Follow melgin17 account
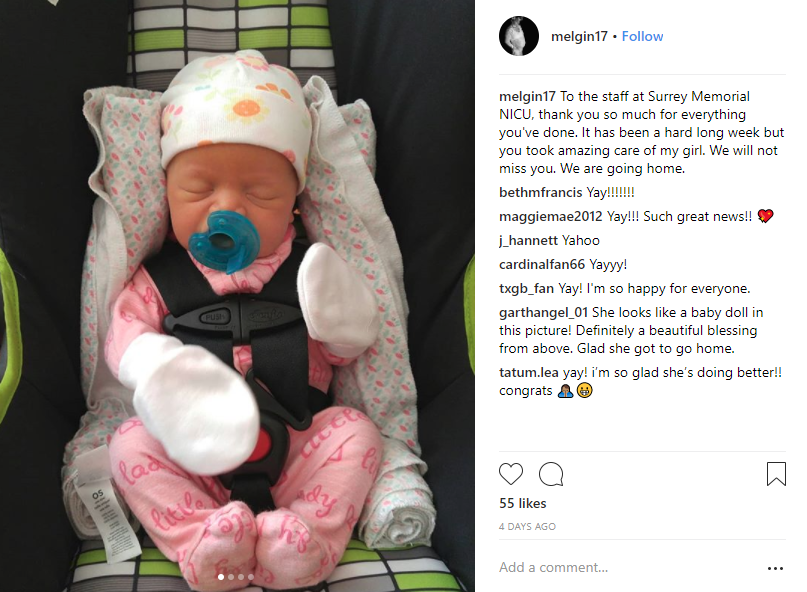The image size is (807, 592). click(642, 37)
